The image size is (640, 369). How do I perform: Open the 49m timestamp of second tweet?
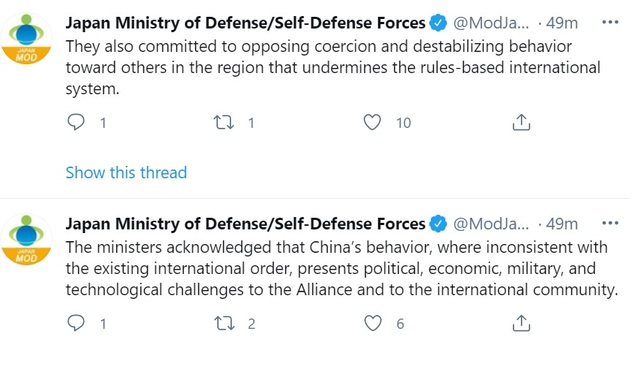(562, 224)
